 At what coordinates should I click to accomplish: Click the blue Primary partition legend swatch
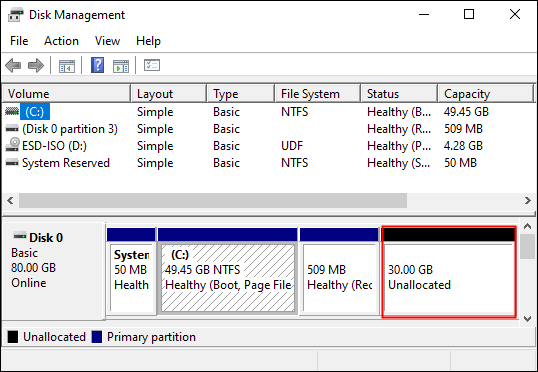pyautogui.click(x=97, y=337)
